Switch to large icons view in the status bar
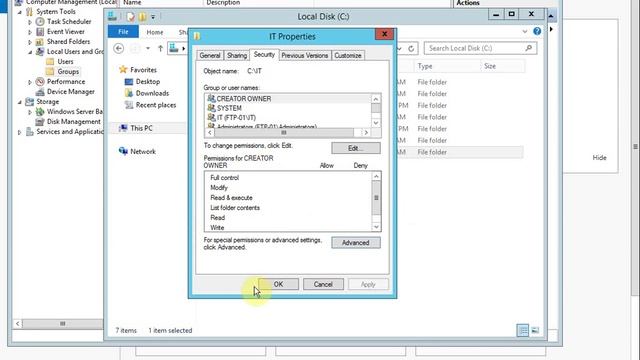This screenshot has height=360, width=640. coord(535,330)
